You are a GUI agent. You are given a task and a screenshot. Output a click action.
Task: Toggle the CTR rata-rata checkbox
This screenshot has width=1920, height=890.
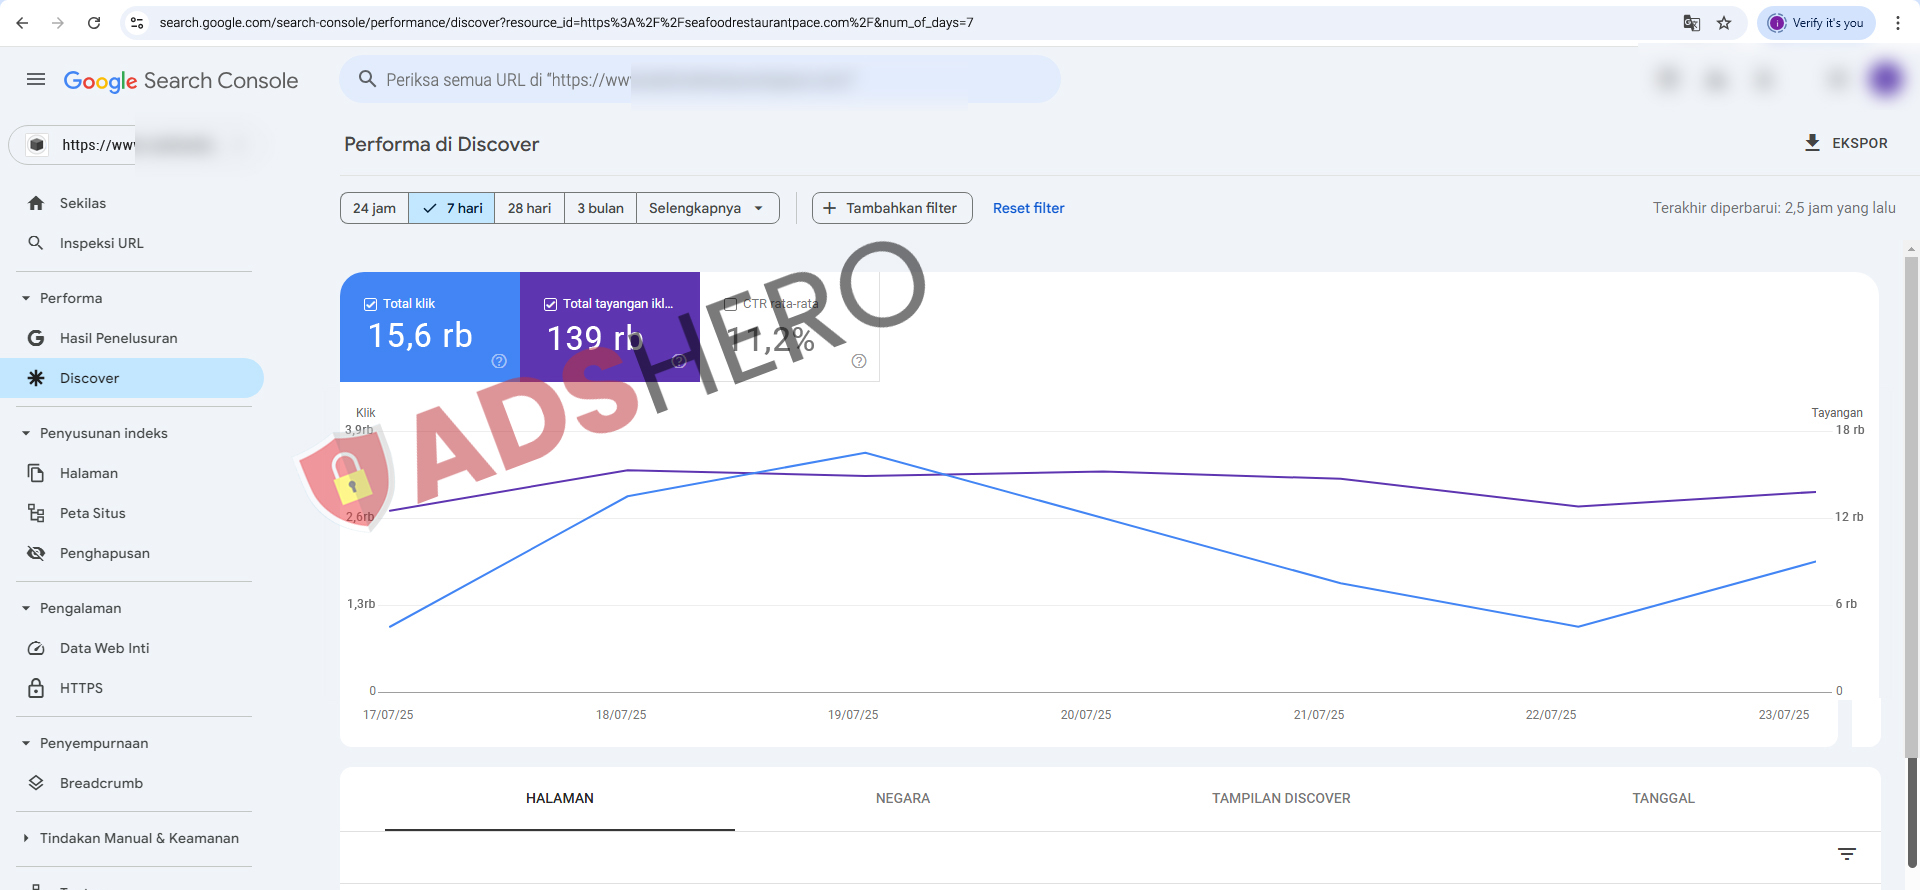pyautogui.click(x=730, y=304)
